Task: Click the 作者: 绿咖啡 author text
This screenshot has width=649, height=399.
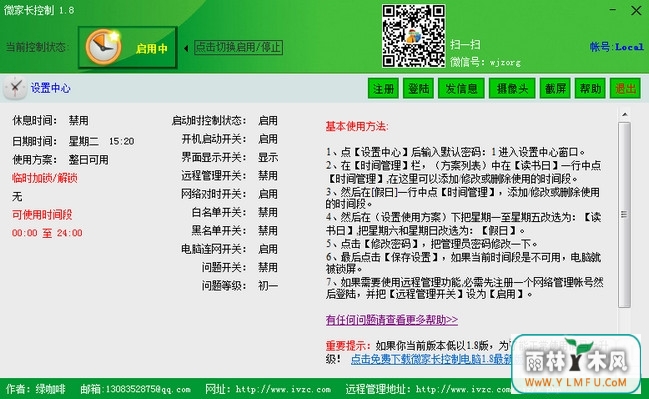Action: 36,389
